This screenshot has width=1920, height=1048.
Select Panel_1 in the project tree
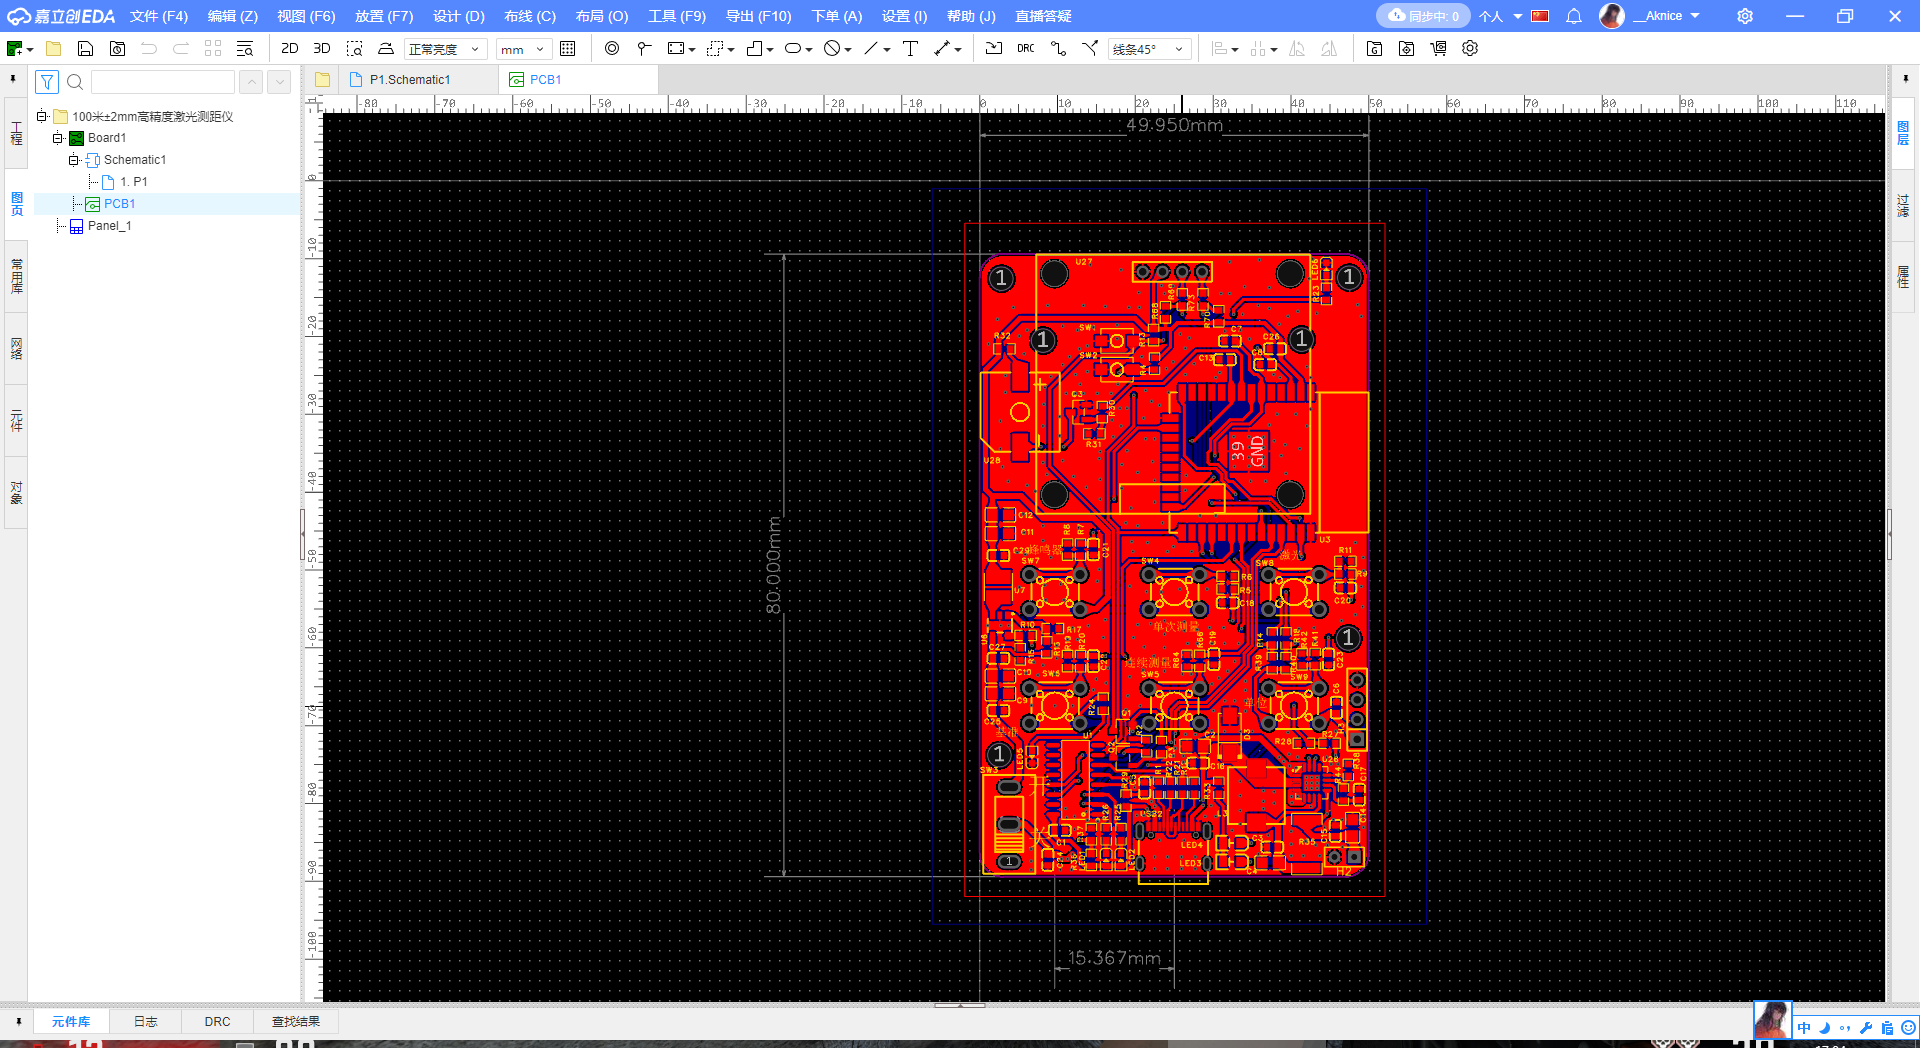[109, 226]
